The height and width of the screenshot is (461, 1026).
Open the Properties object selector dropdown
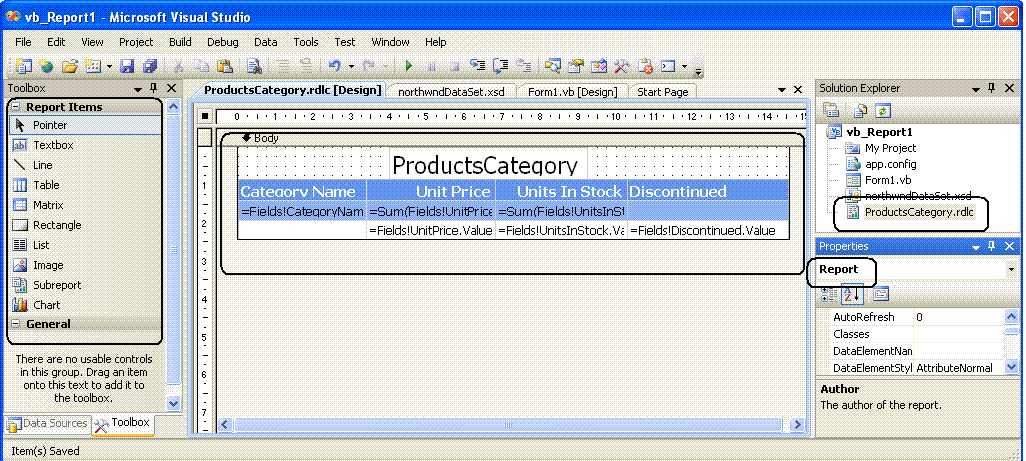click(x=1011, y=269)
